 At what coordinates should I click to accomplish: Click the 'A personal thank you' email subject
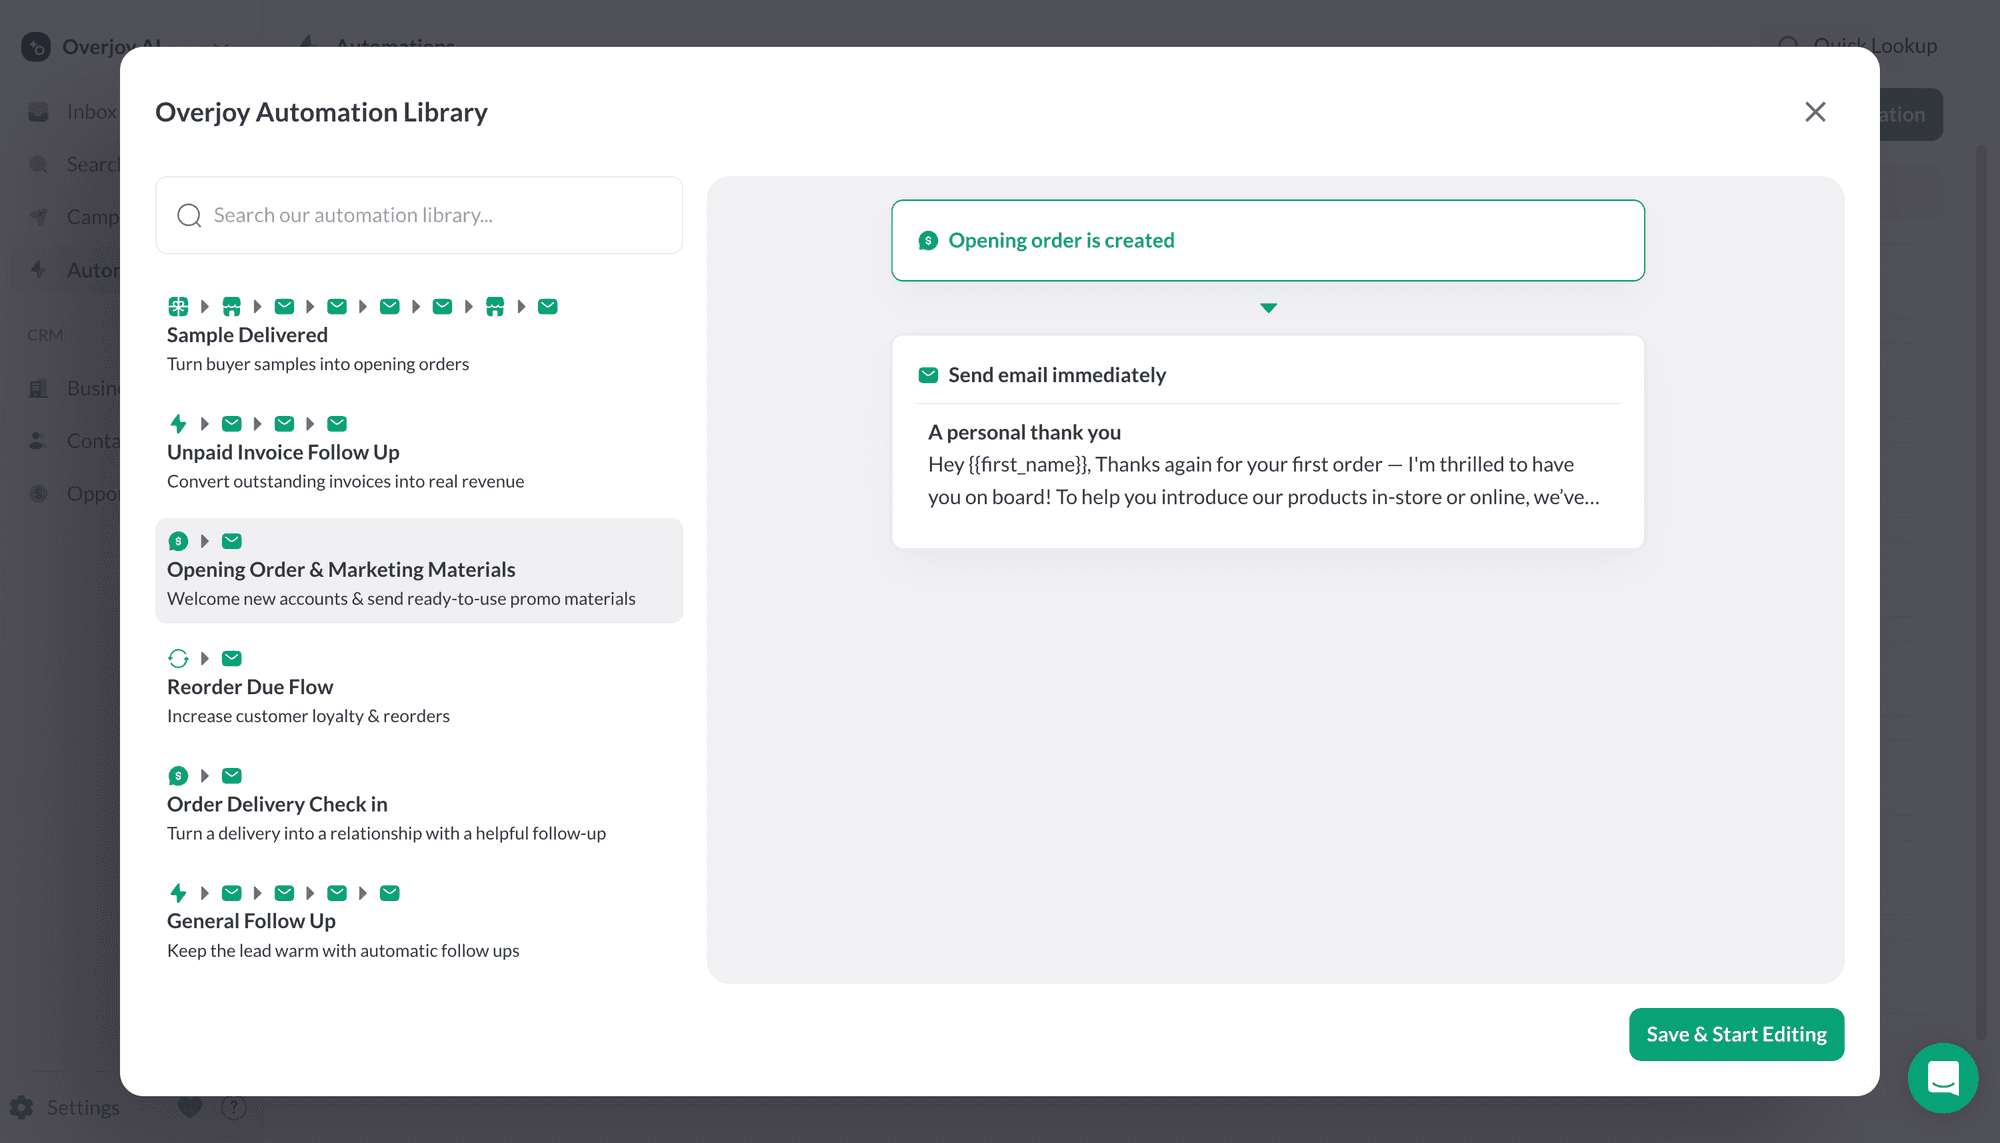tap(1024, 432)
